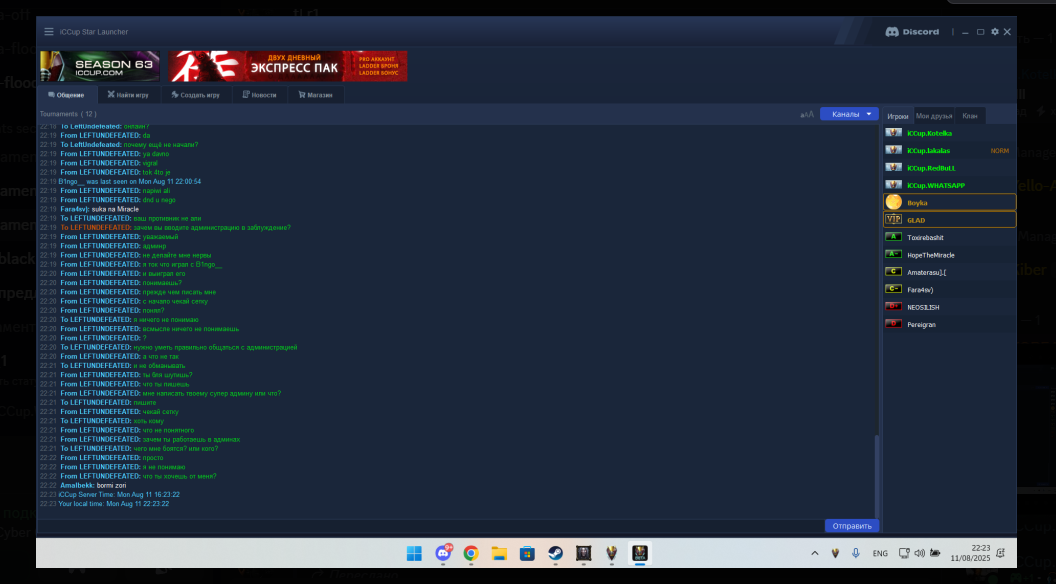Open File Explorer from the taskbar

point(499,554)
